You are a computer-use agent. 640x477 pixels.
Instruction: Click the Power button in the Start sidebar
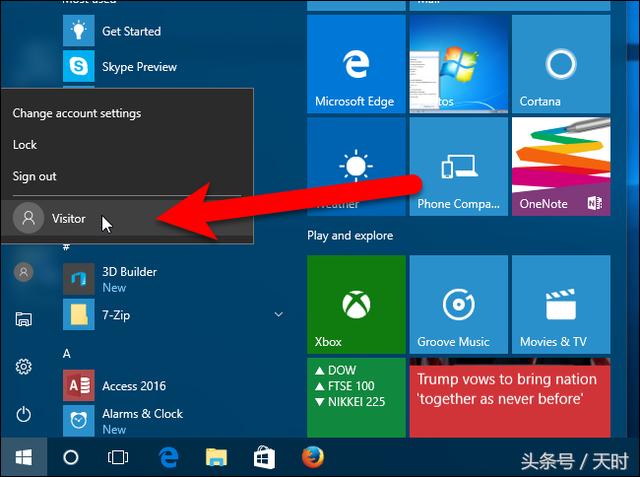coord(24,414)
